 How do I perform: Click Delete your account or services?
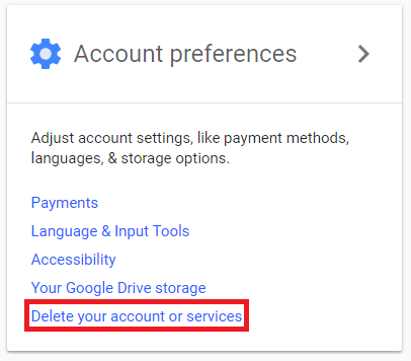point(137,316)
